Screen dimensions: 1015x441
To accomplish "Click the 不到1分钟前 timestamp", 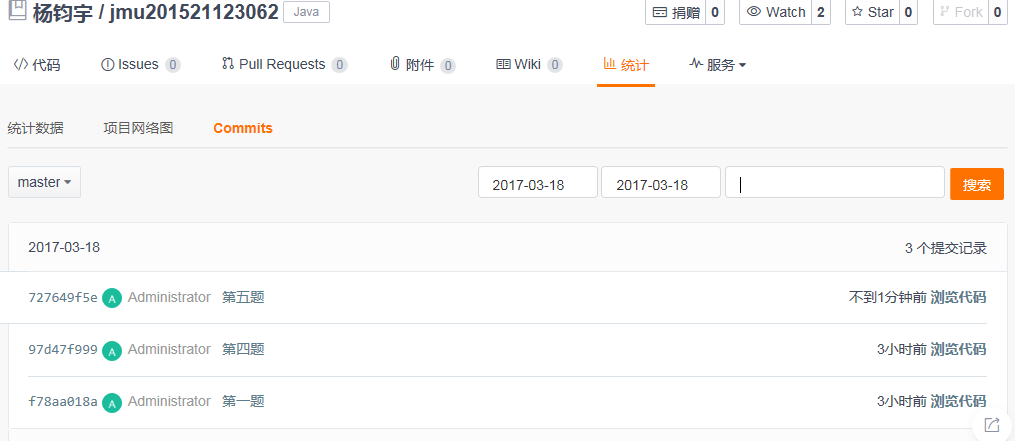I will (887, 297).
